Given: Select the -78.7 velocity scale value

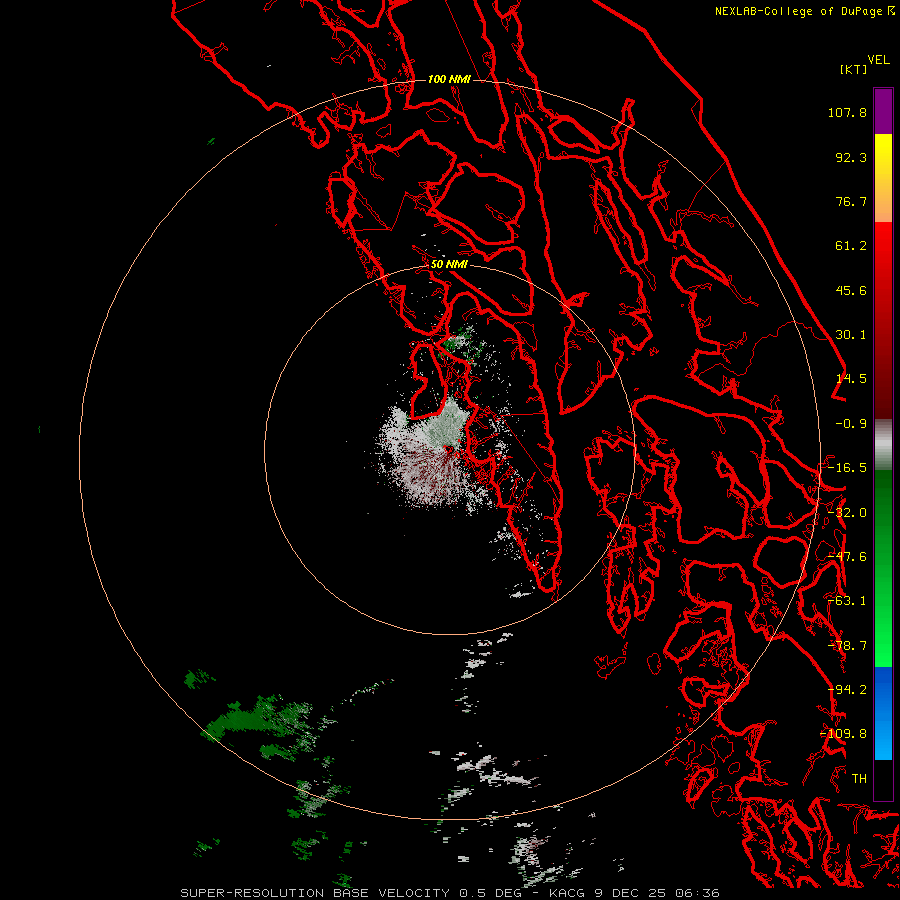Looking at the screenshot, I should [847, 646].
